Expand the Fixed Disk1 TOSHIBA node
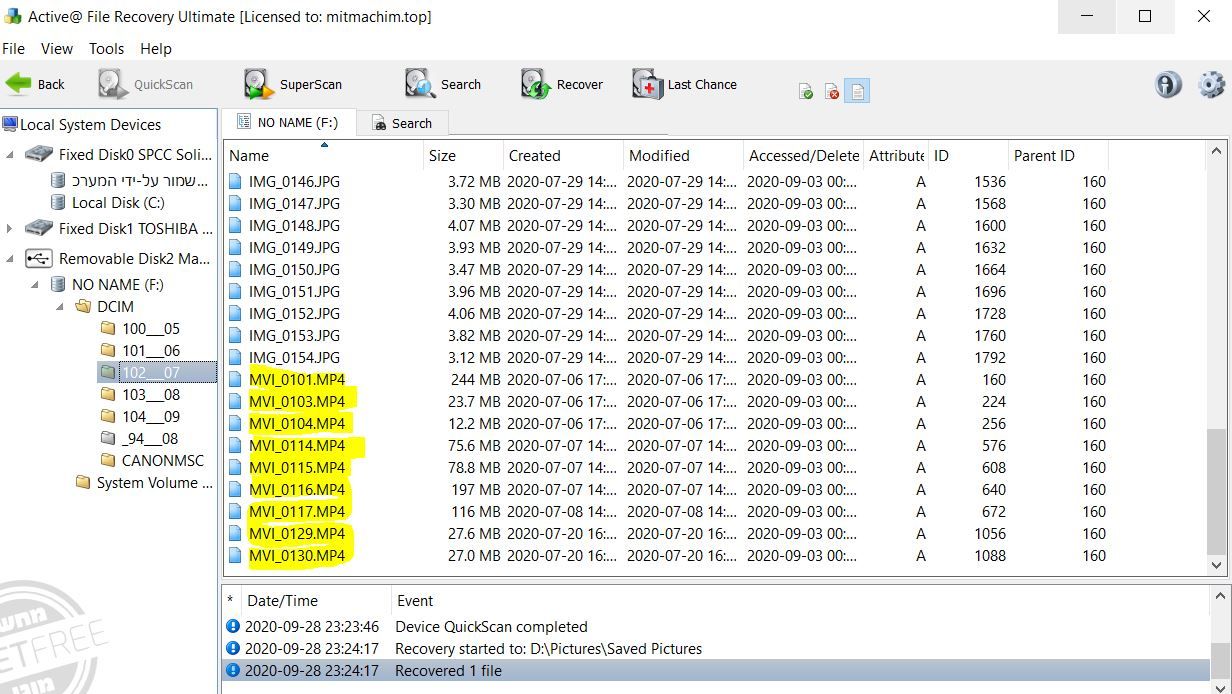The height and width of the screenshot is (694, 1232). (x=11, y=229)
